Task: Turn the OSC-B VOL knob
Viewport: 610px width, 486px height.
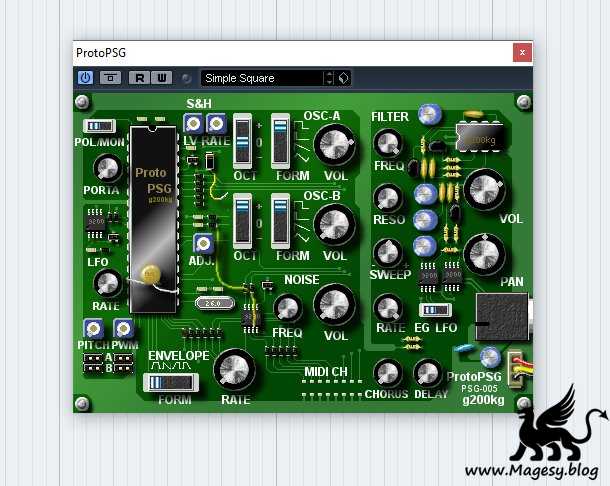Action: (335, 225)
